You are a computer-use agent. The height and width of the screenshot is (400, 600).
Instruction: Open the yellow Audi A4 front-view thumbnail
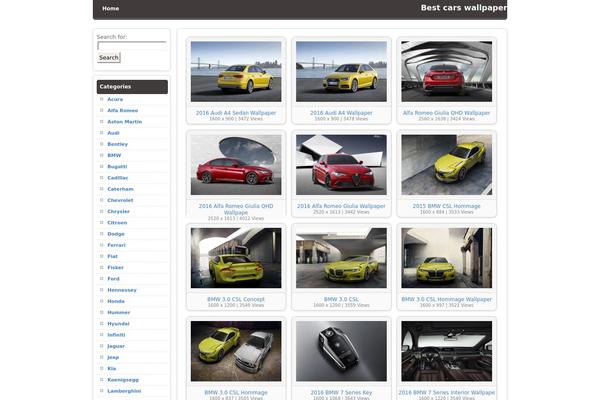tap(341, 72)
